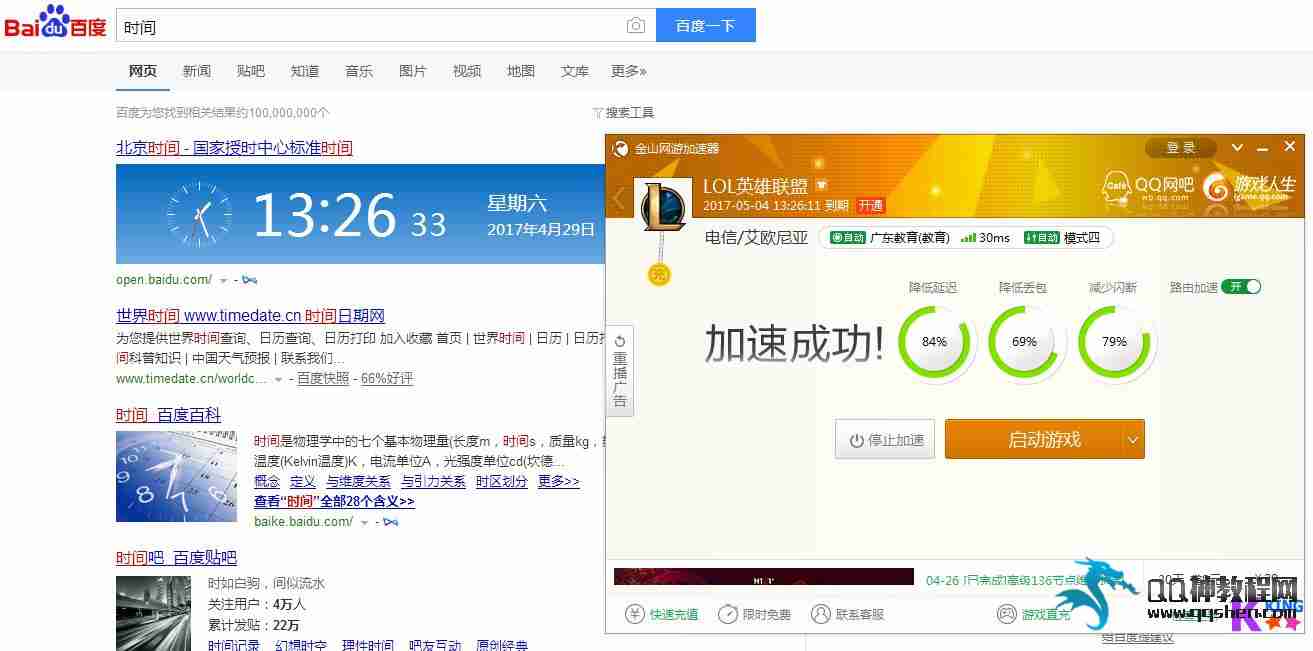The height and width of the screenshot is (651, 1313).
Task: Open the 知道 tab
Action: point(305,71)
